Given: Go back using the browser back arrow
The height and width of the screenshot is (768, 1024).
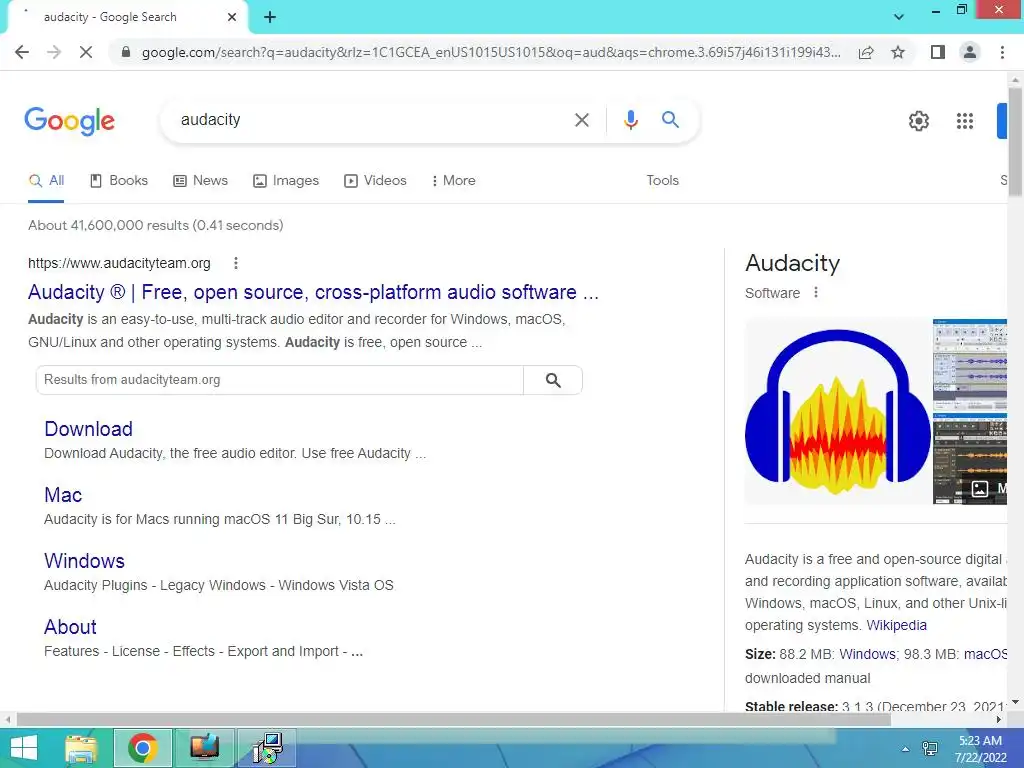Looking at the screenshot, I should 22,52.
